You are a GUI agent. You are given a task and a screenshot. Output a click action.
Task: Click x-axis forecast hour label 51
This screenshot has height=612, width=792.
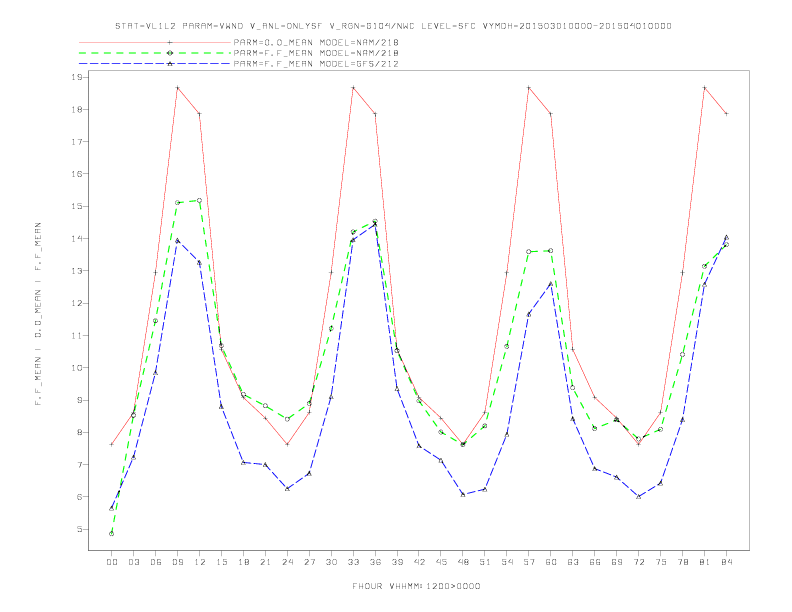coord(485,562)
